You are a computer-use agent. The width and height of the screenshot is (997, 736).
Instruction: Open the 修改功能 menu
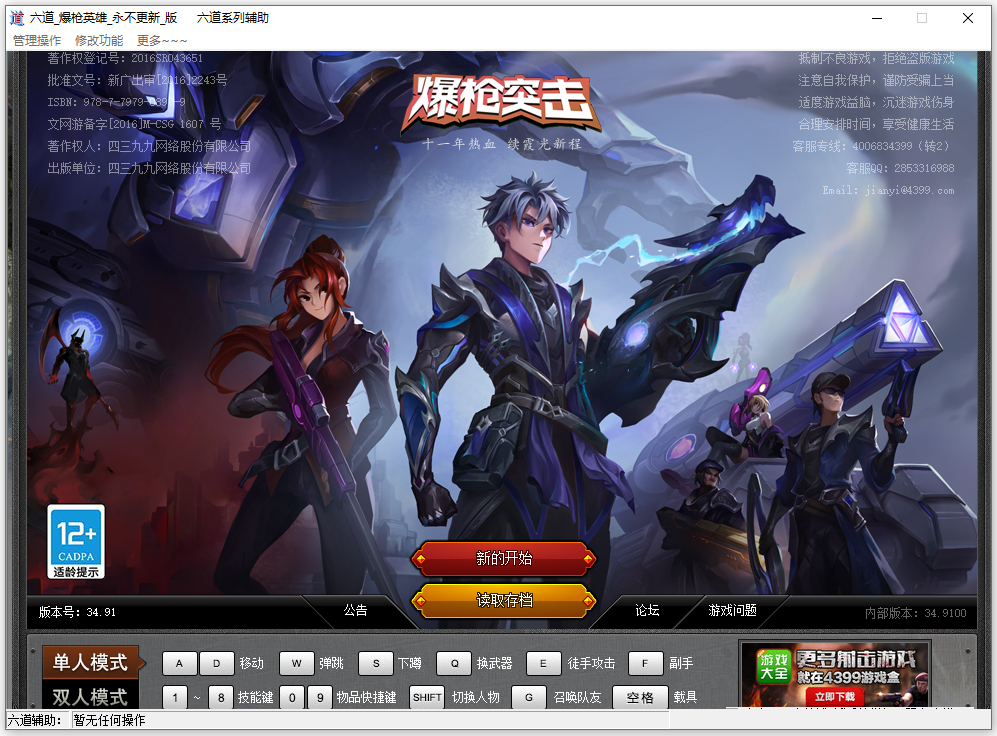tap(99, 41)
